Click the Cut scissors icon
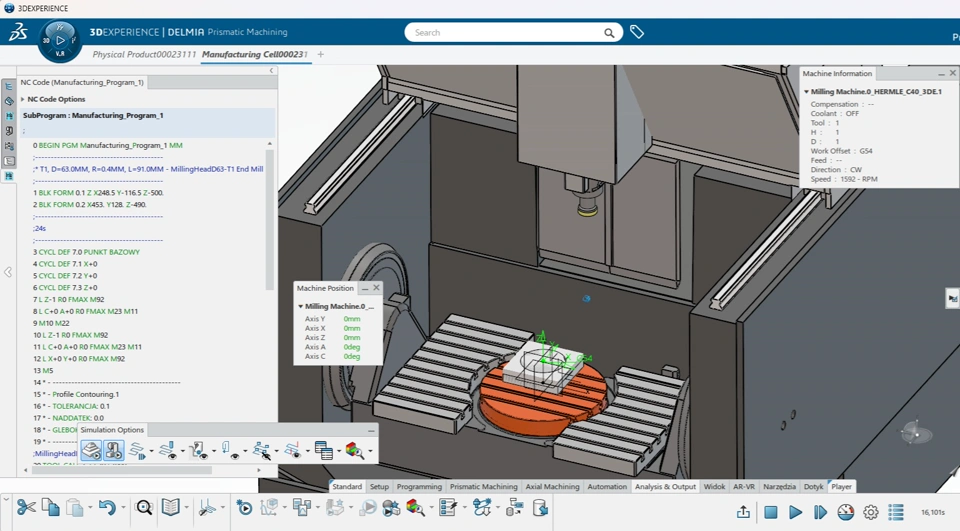The image size is (960, 531). point(26,508)
